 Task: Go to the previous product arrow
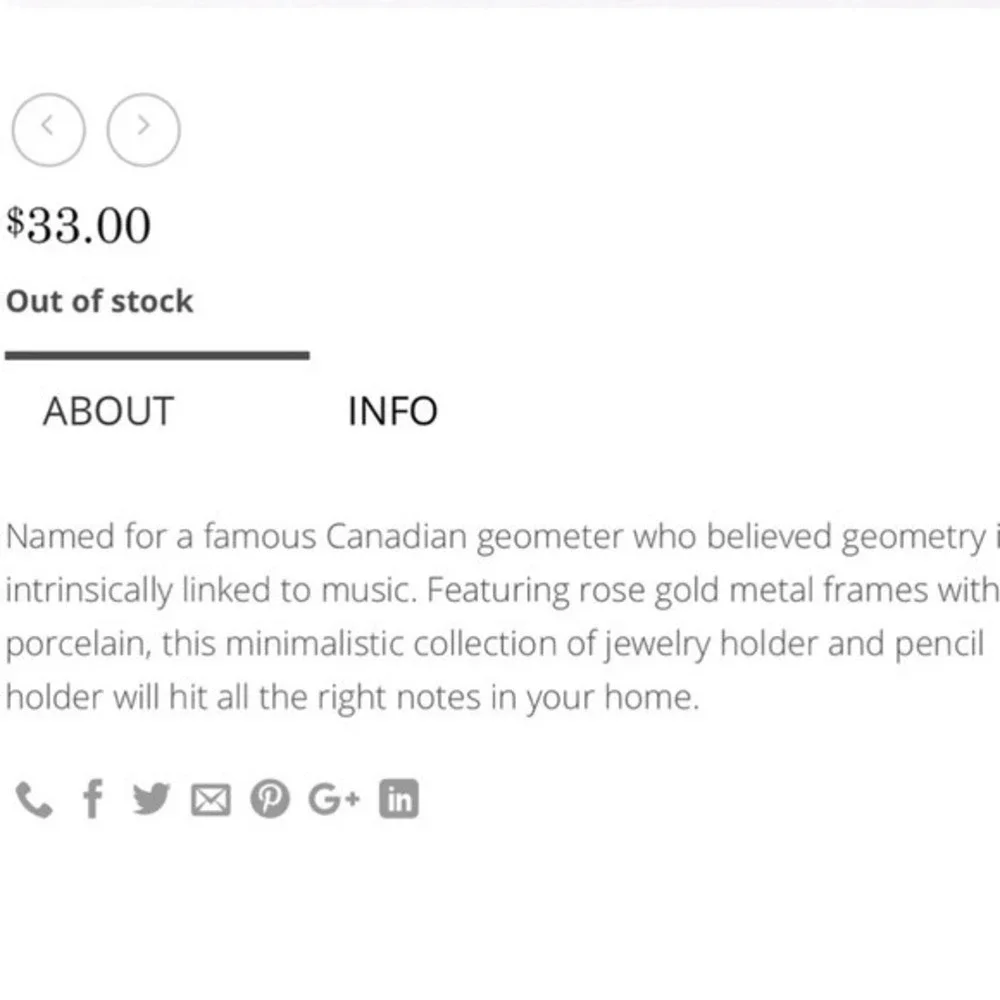[48, 130]
